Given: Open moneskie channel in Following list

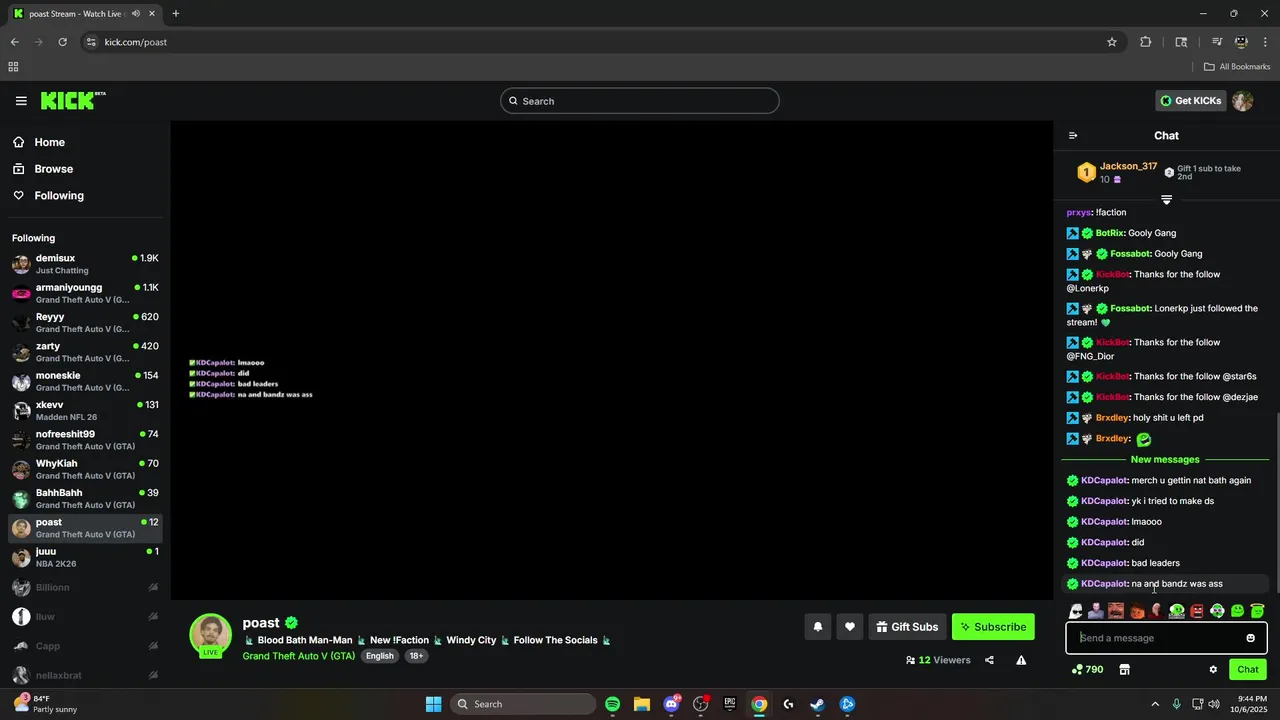Looking at the screenshot, I should 85,381.
